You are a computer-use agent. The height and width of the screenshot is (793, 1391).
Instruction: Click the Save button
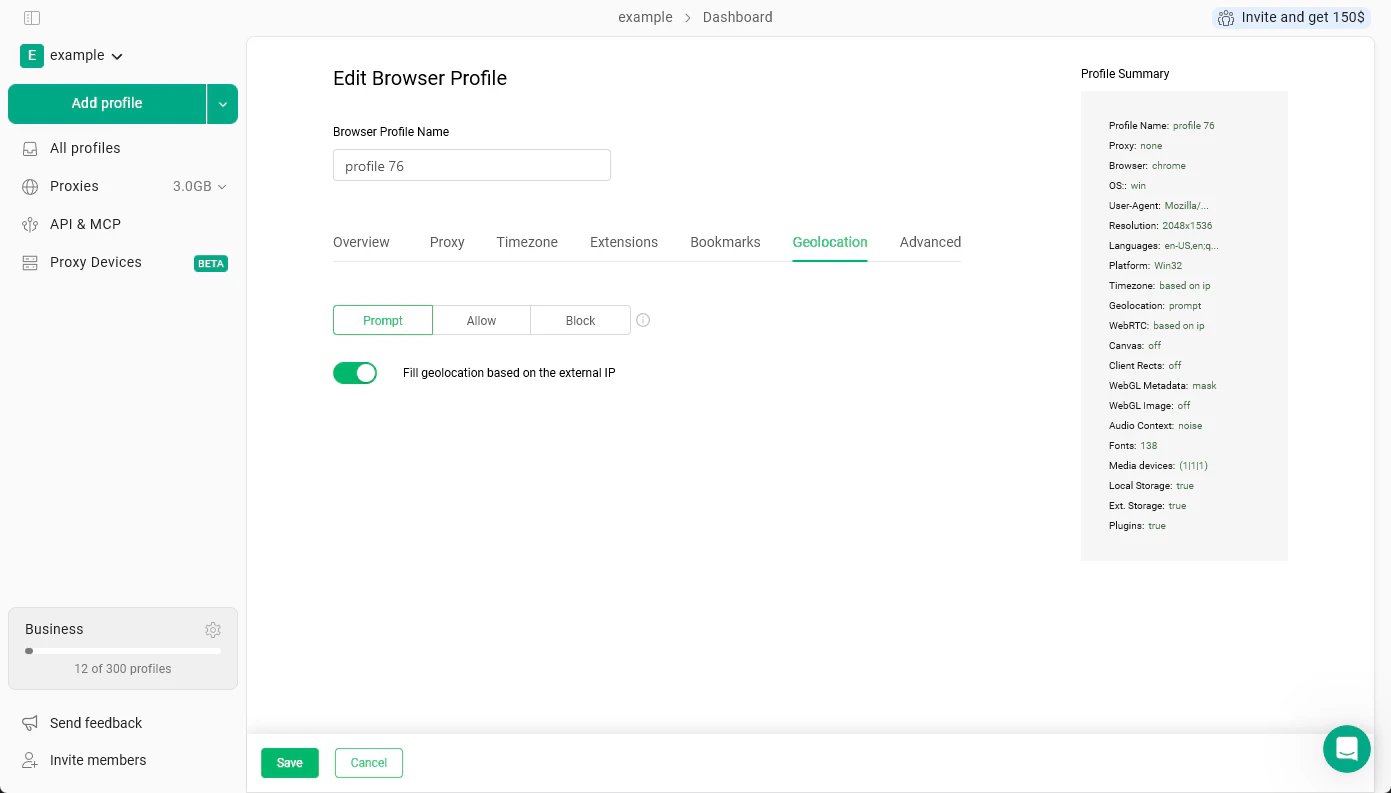[290, 763]
